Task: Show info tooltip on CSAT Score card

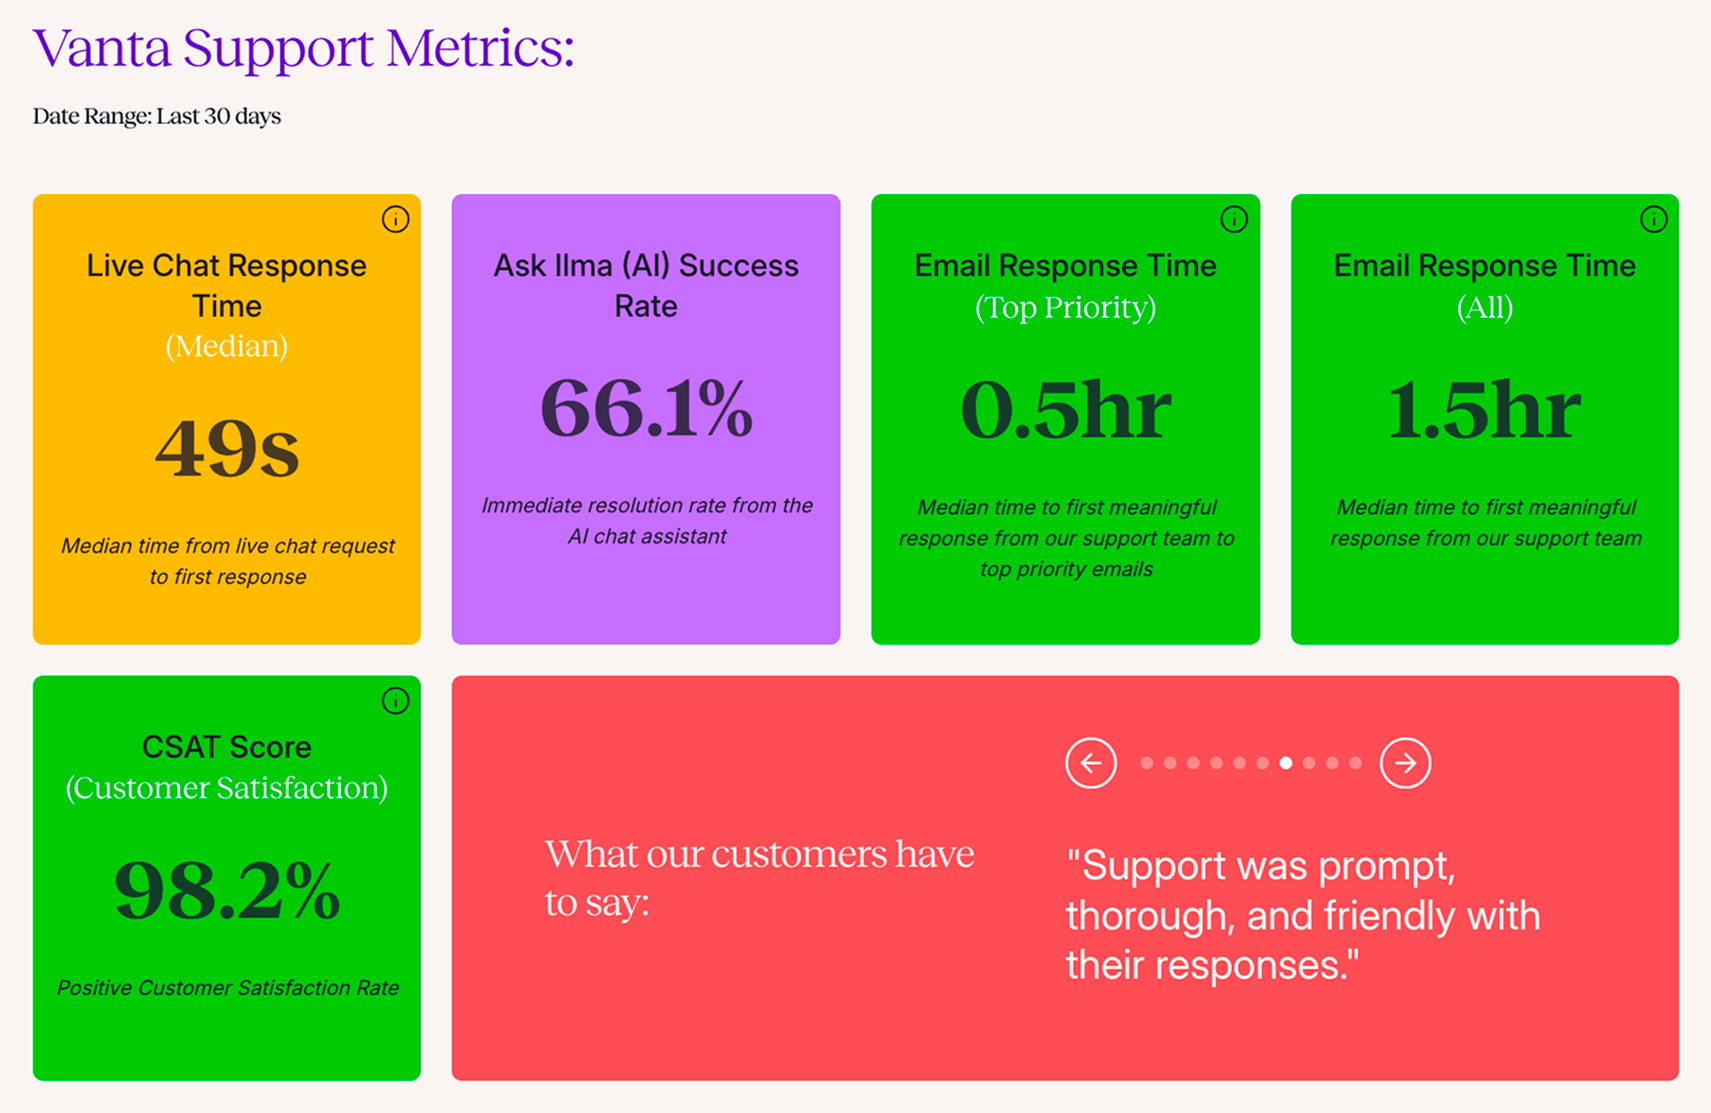Action: coord(395,701)
